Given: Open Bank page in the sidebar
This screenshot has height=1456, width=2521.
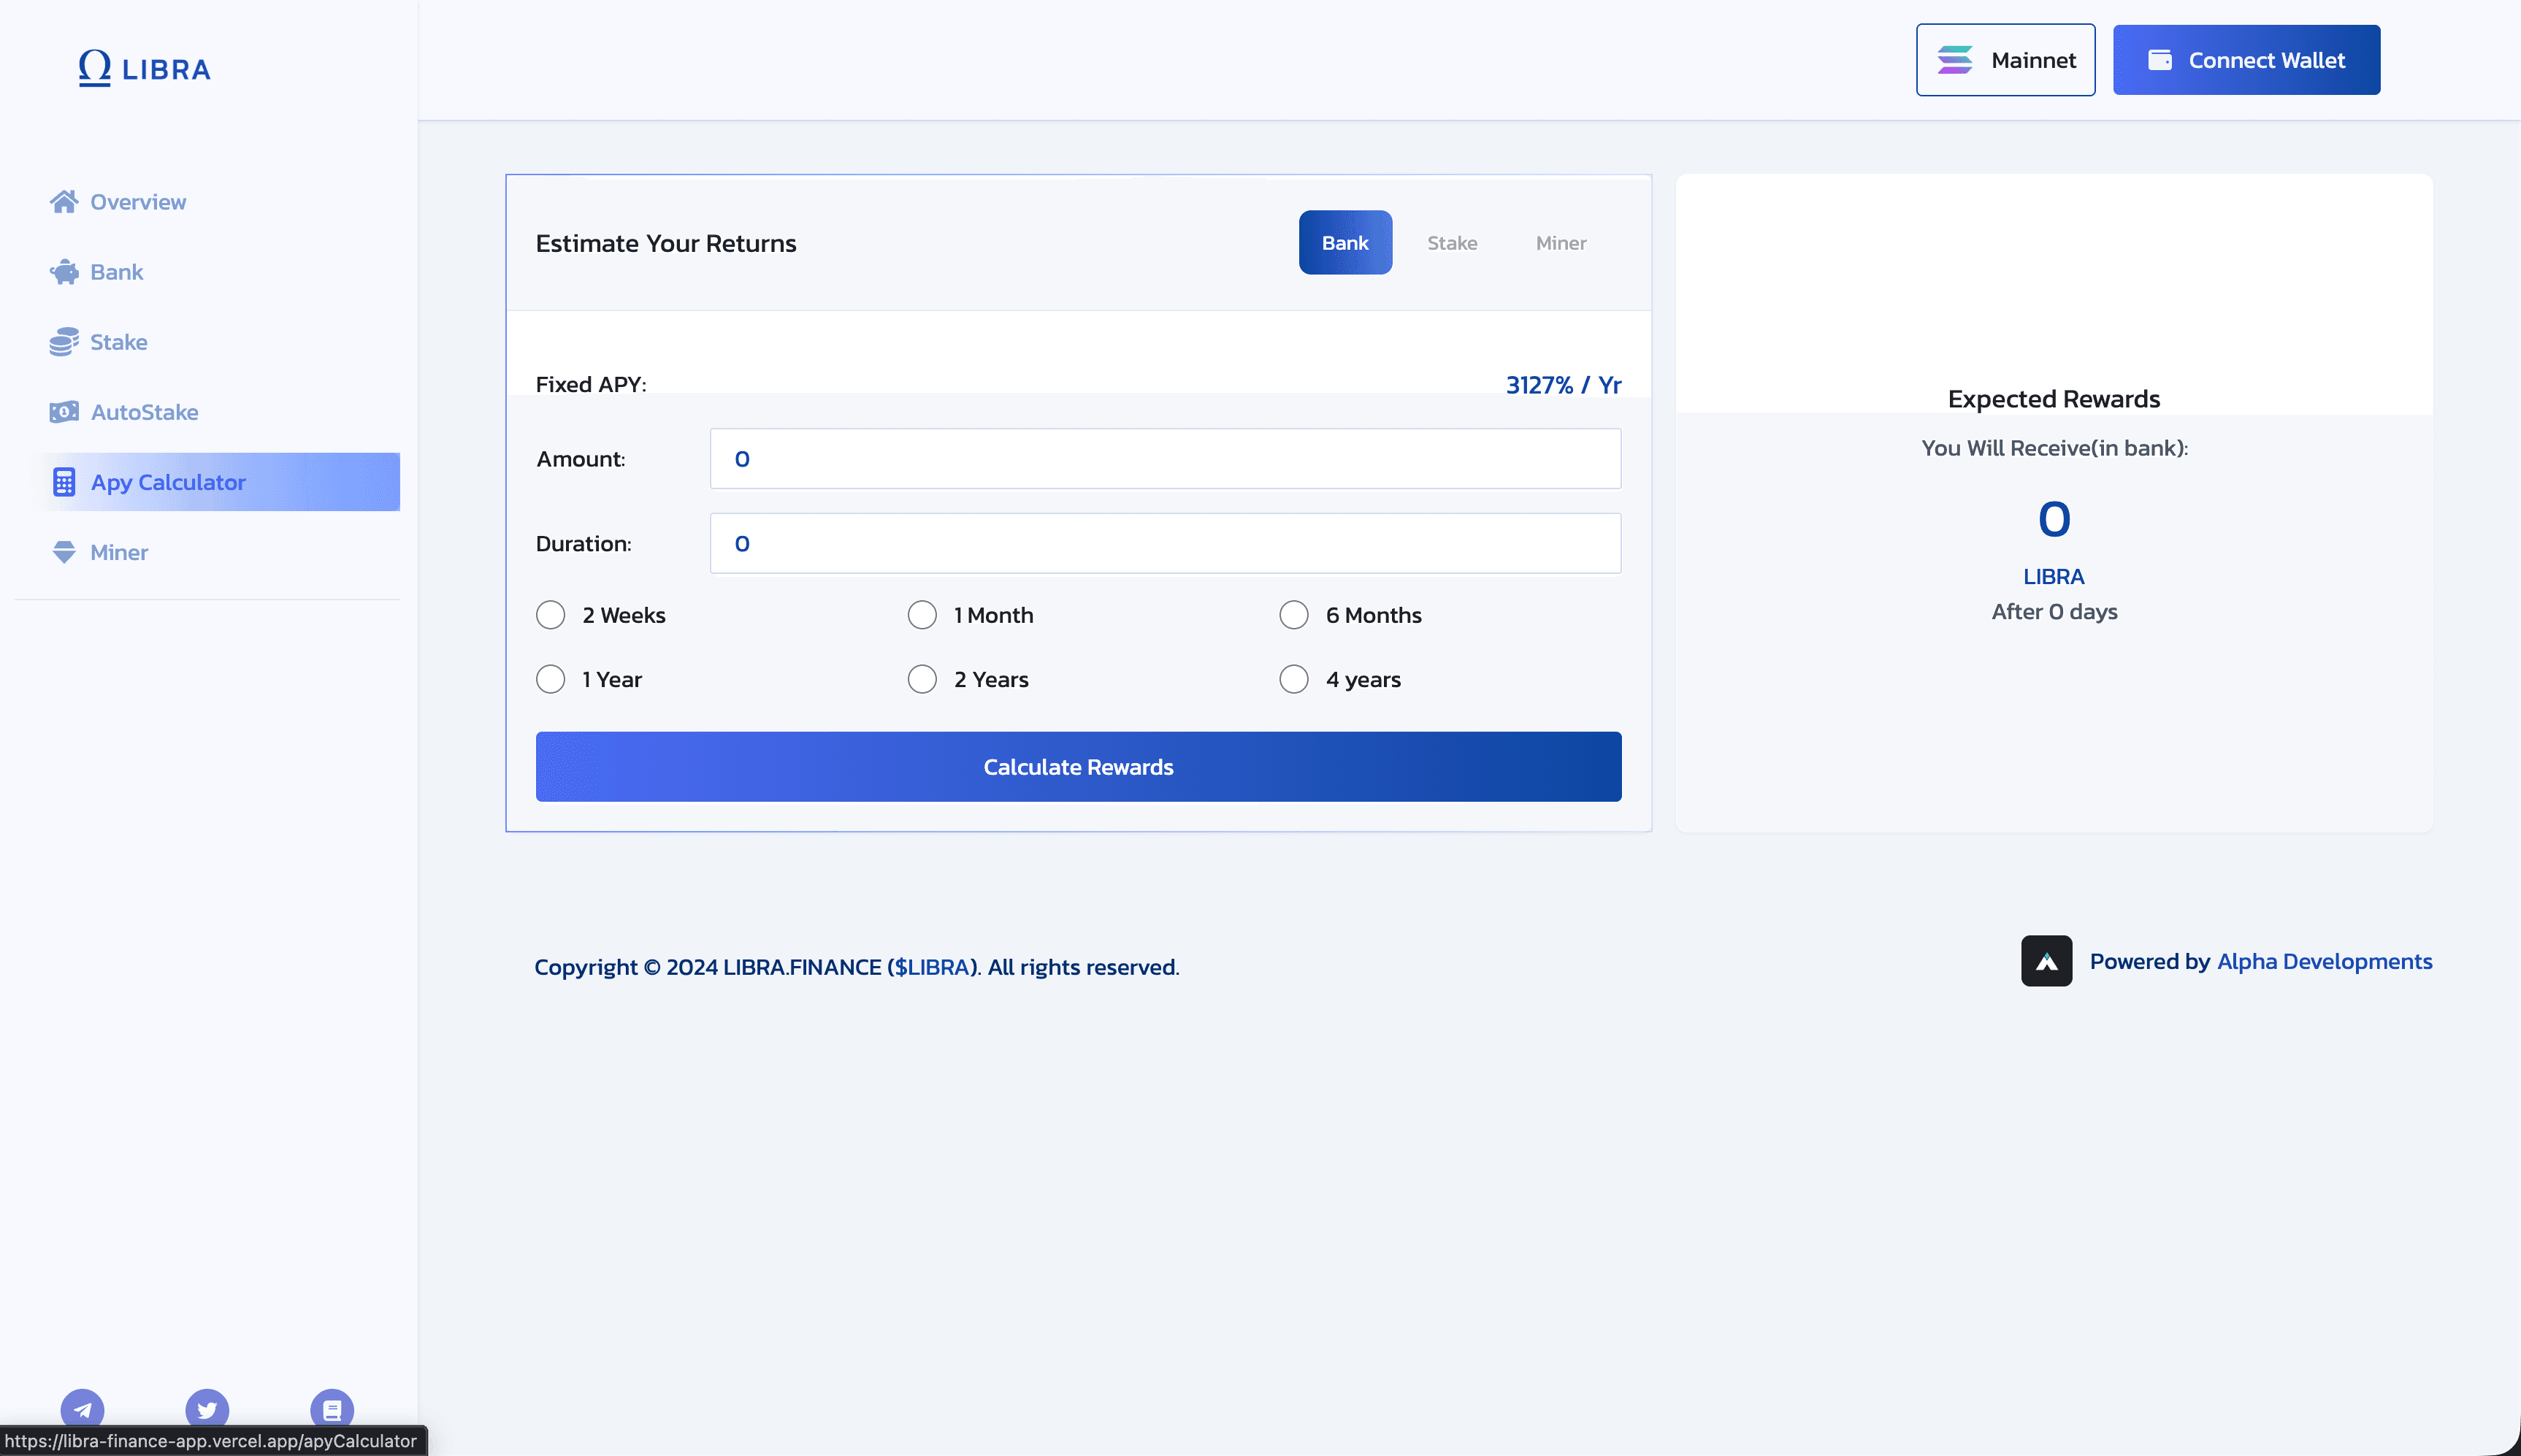Looking at the screenshot, I should [117, 272].
